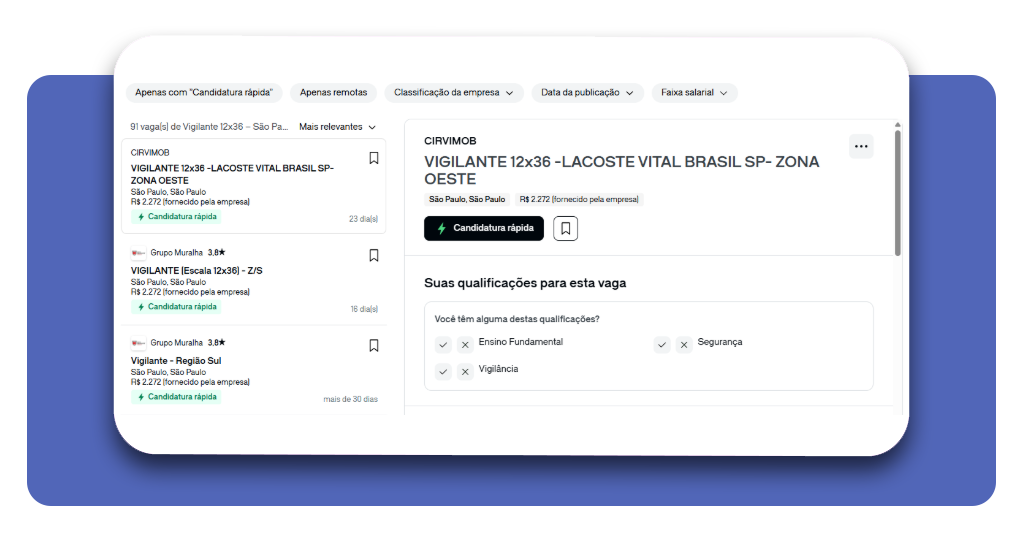Click CIRVIMOB name in first listing card
Viewport: 1024px width, 536px height.
click(x=150, y=153)
